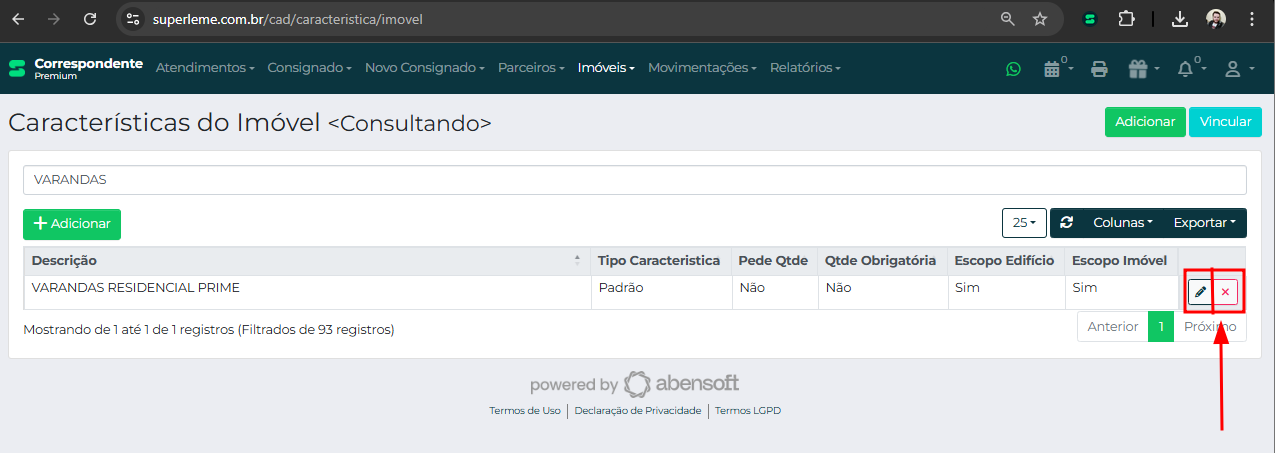Click the Correspondente Premium logo
The height and width of the screenshot is (453, 1275).
(x=76, y=68)
